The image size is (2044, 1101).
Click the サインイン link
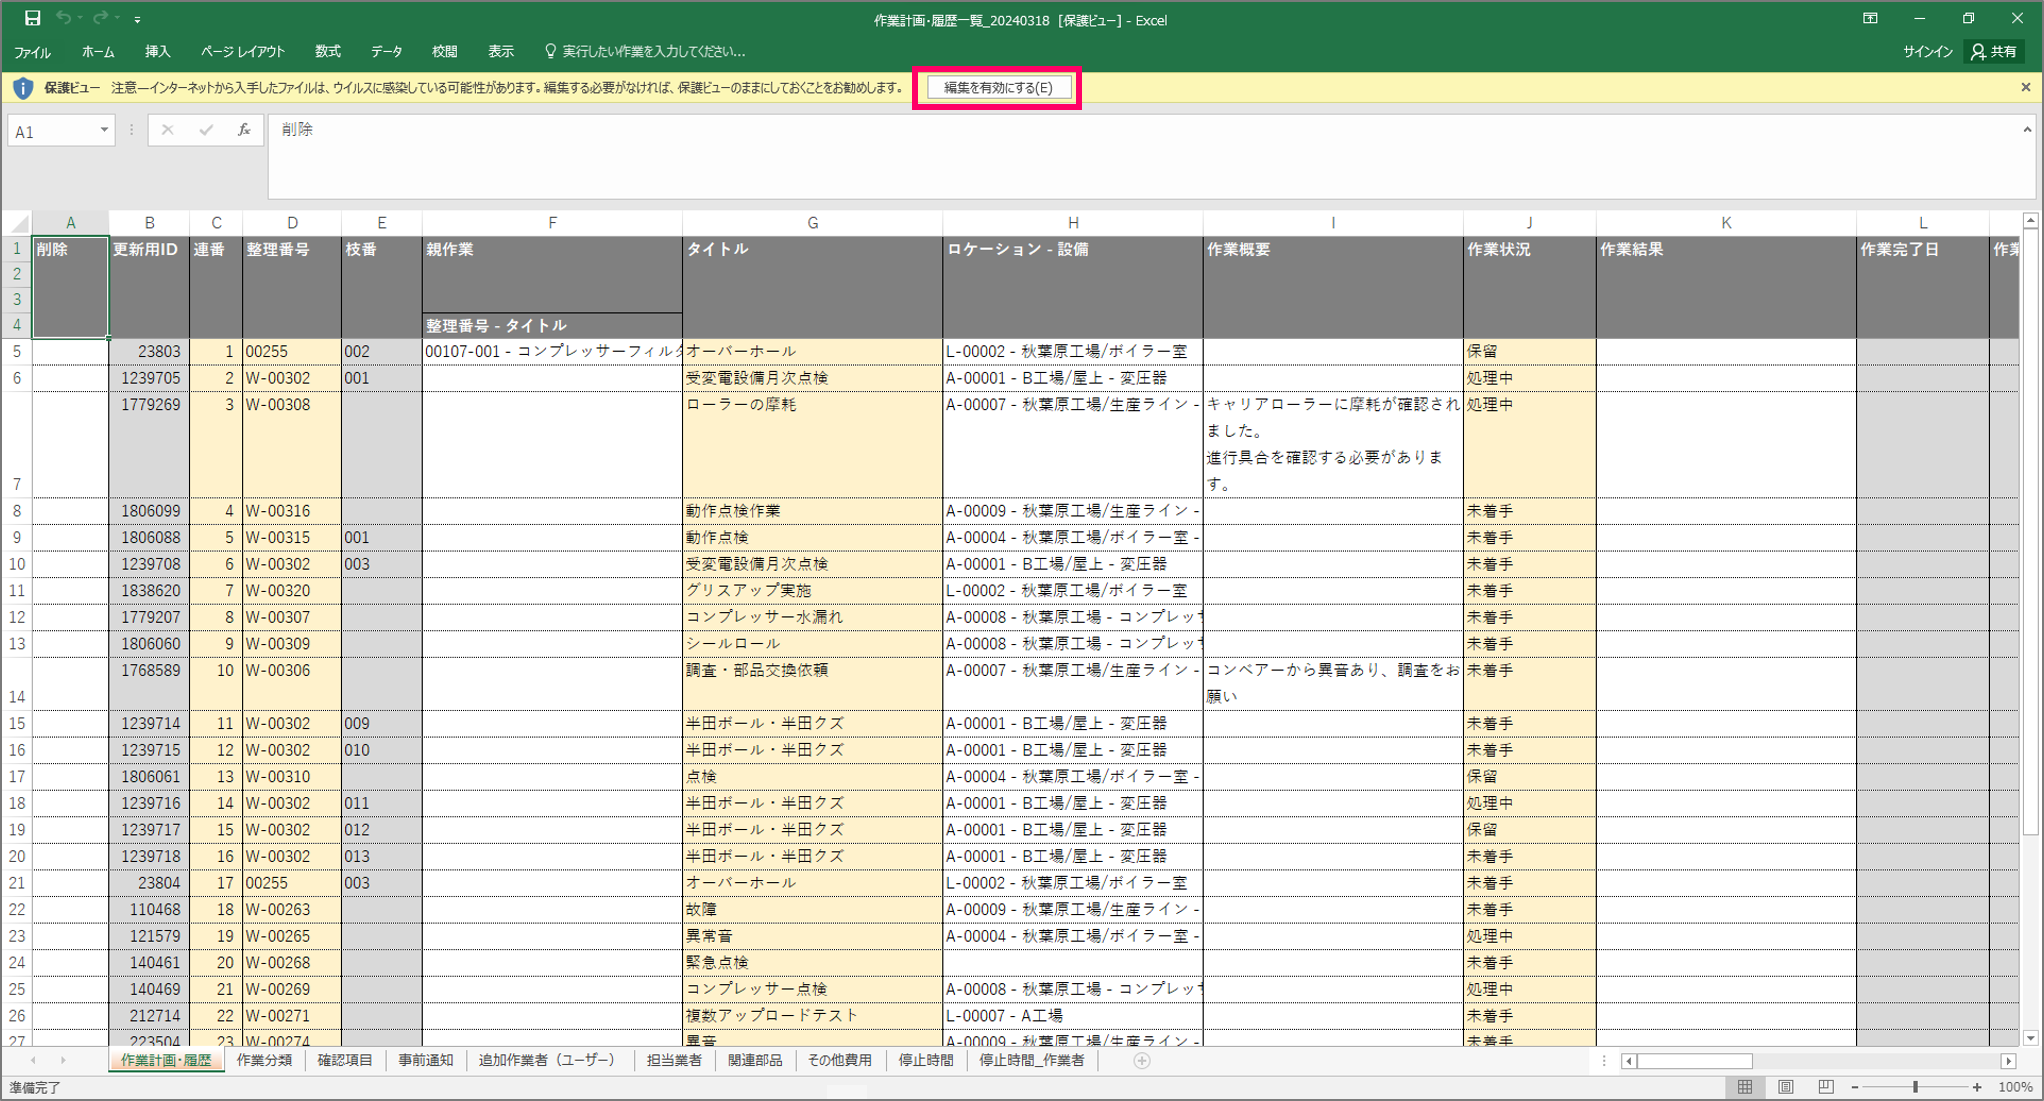tap(1926, 51)
